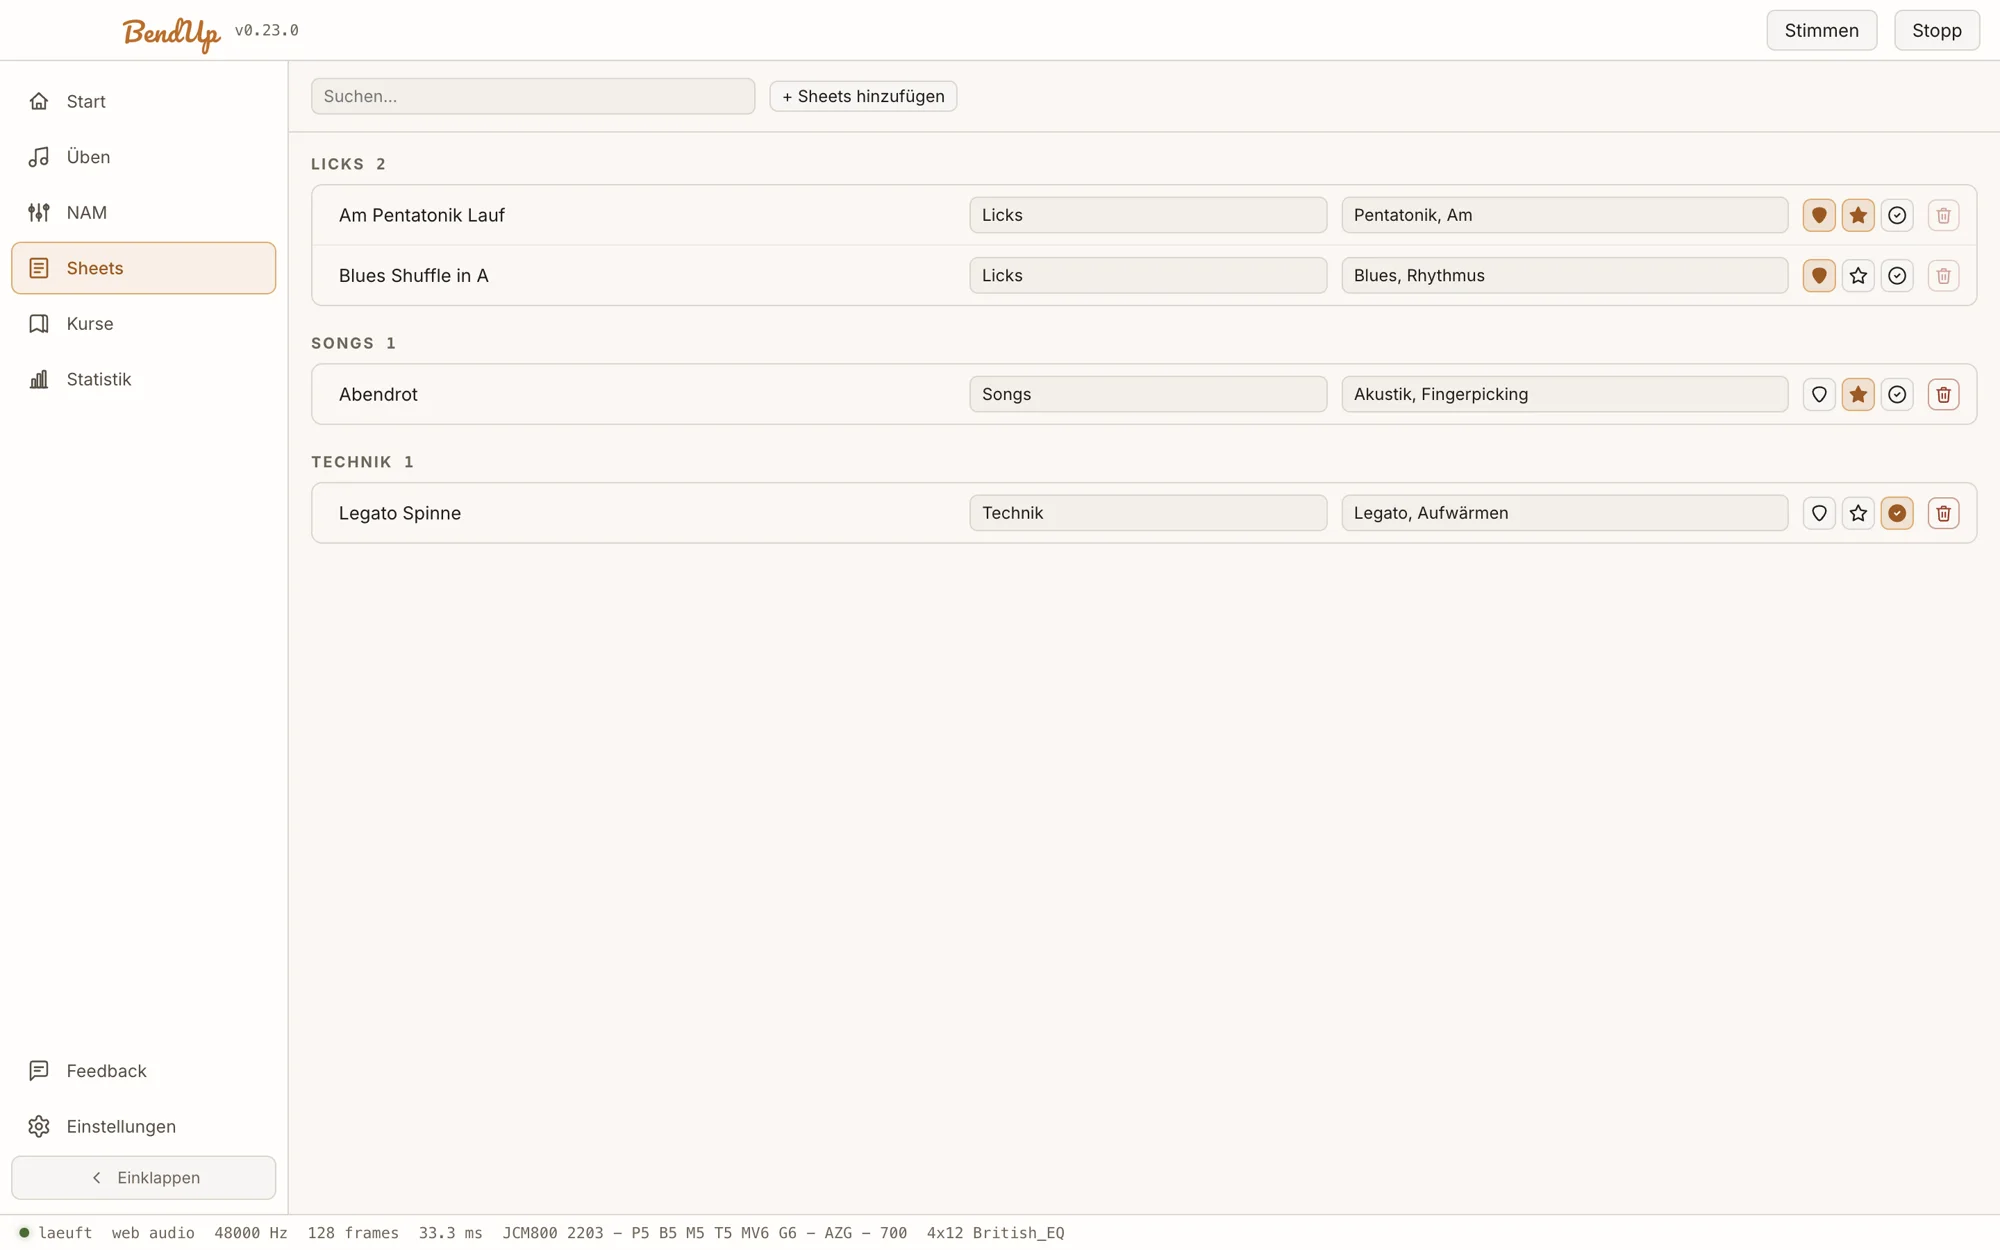The width and height of the screenshot is (2000, 1250).
Task: Edit Songs category field for Abendrot
Action: click(1148, 394)
